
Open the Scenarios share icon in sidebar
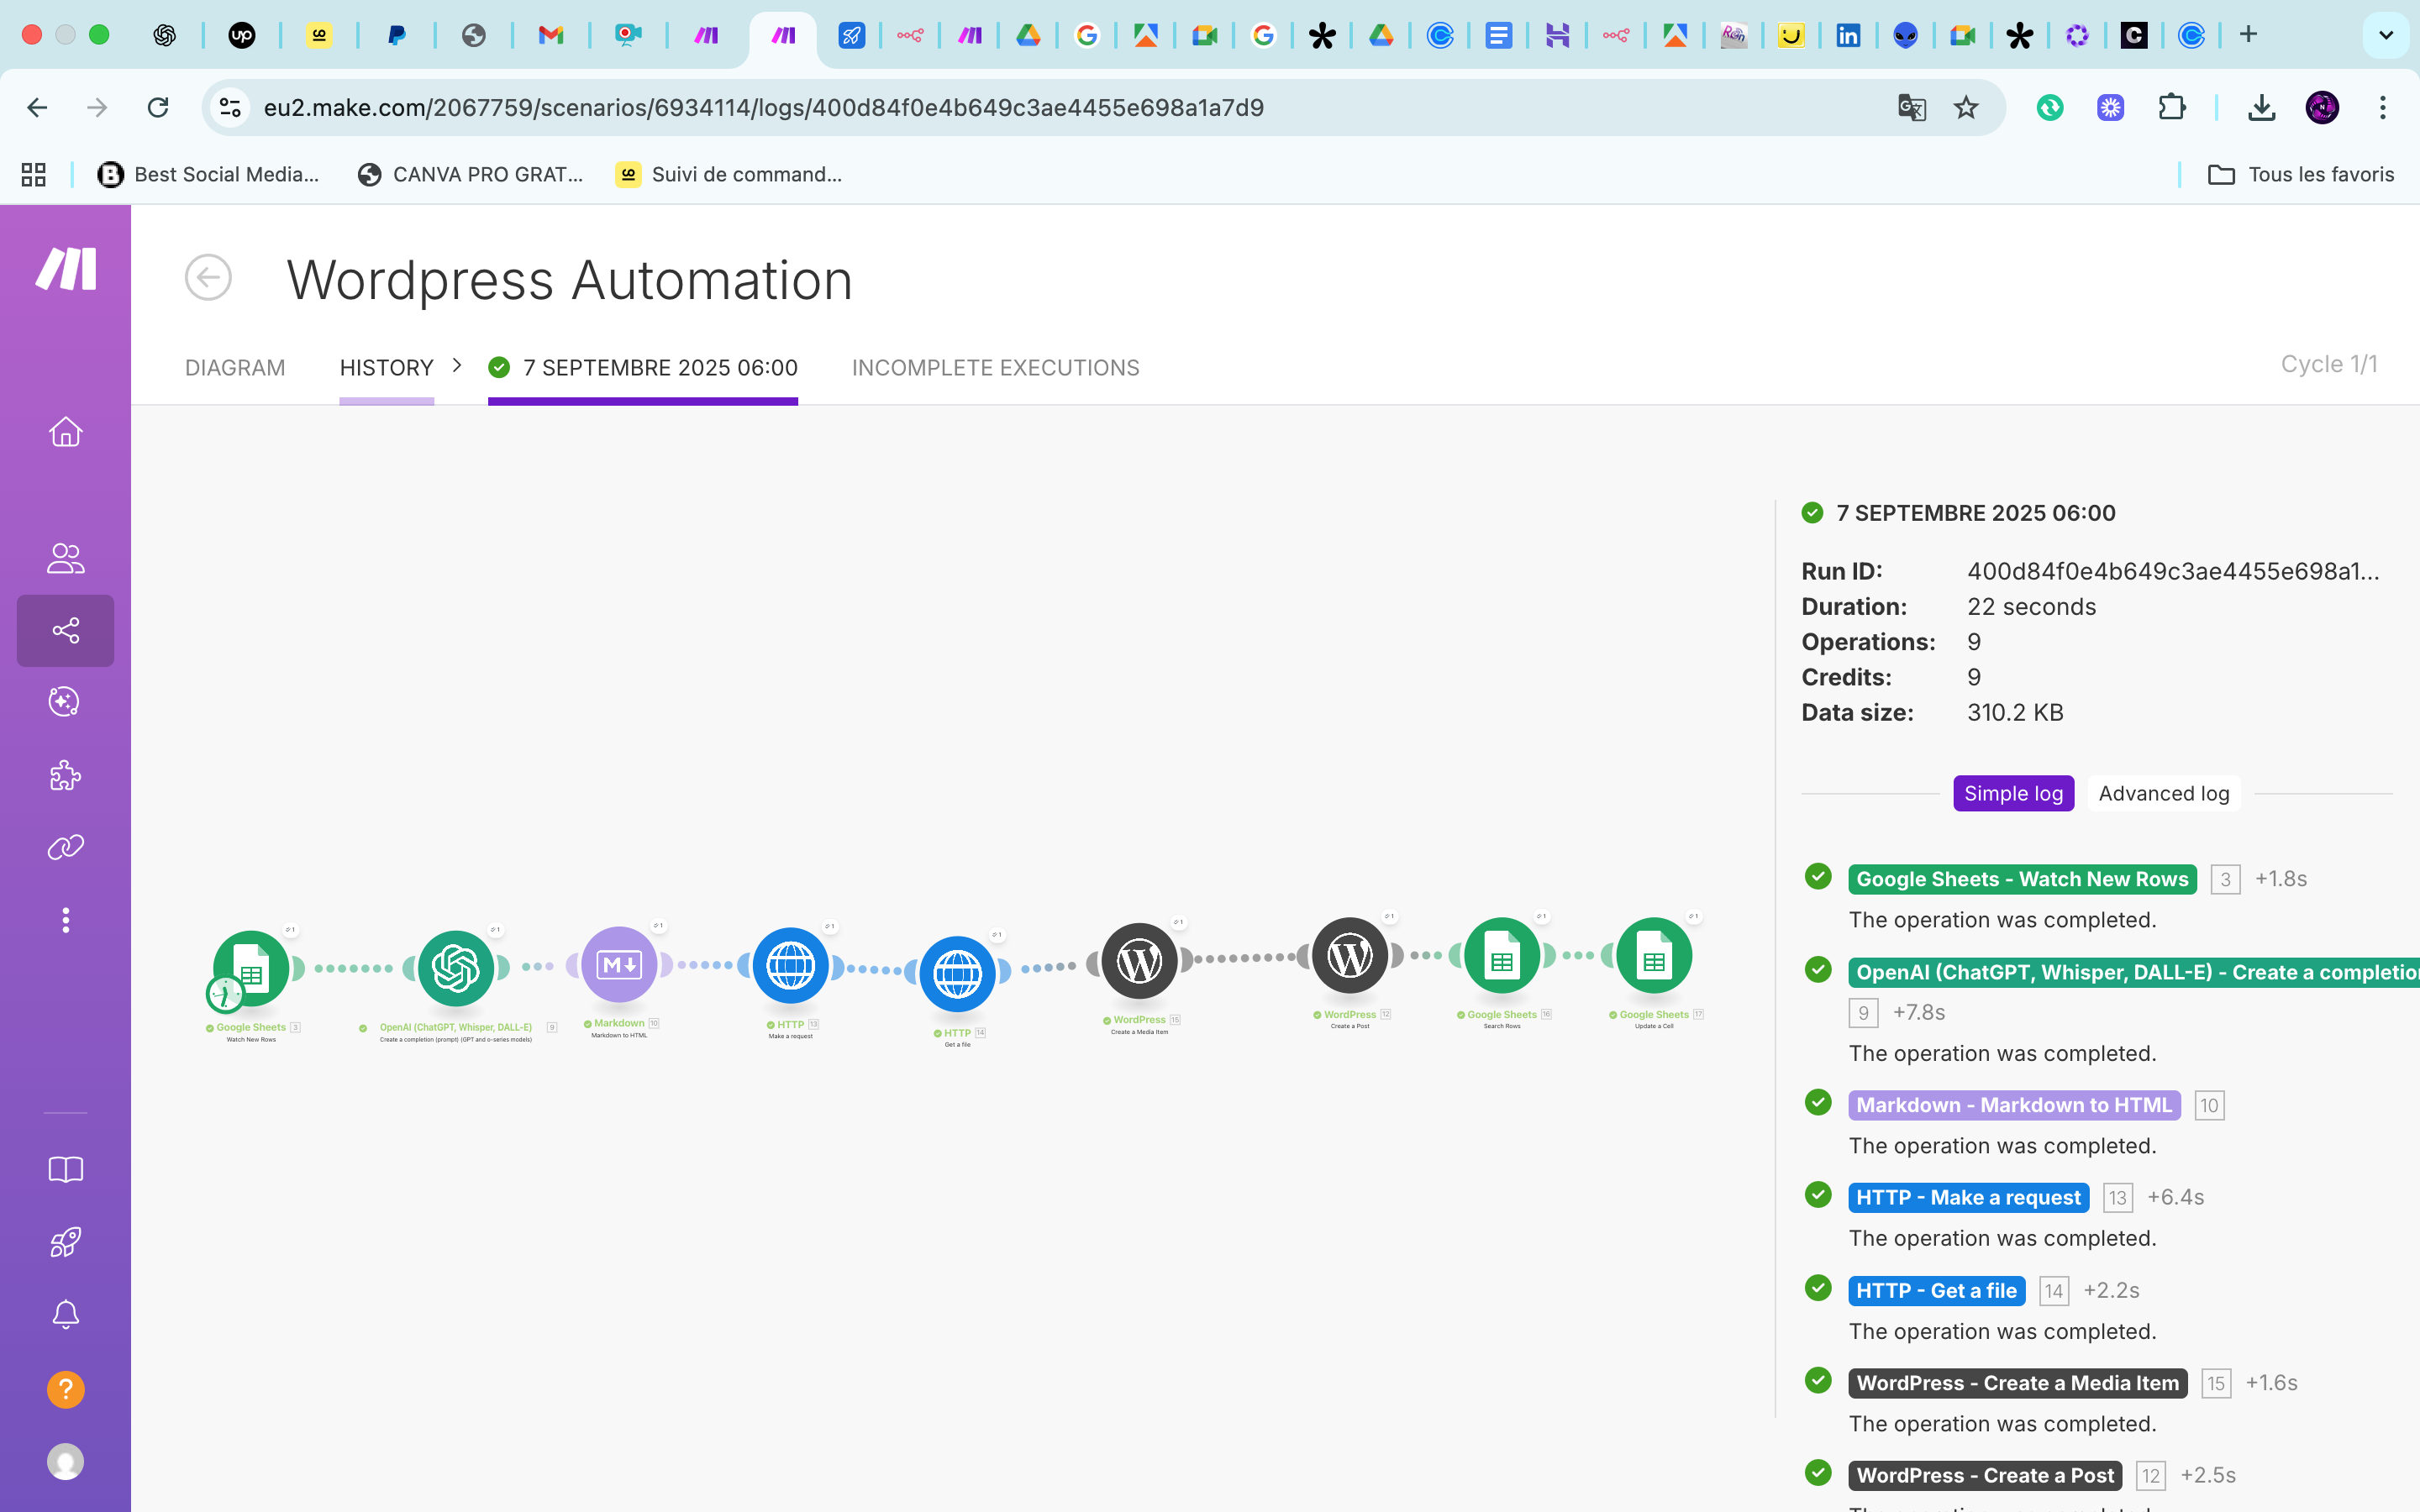[66, 630]
